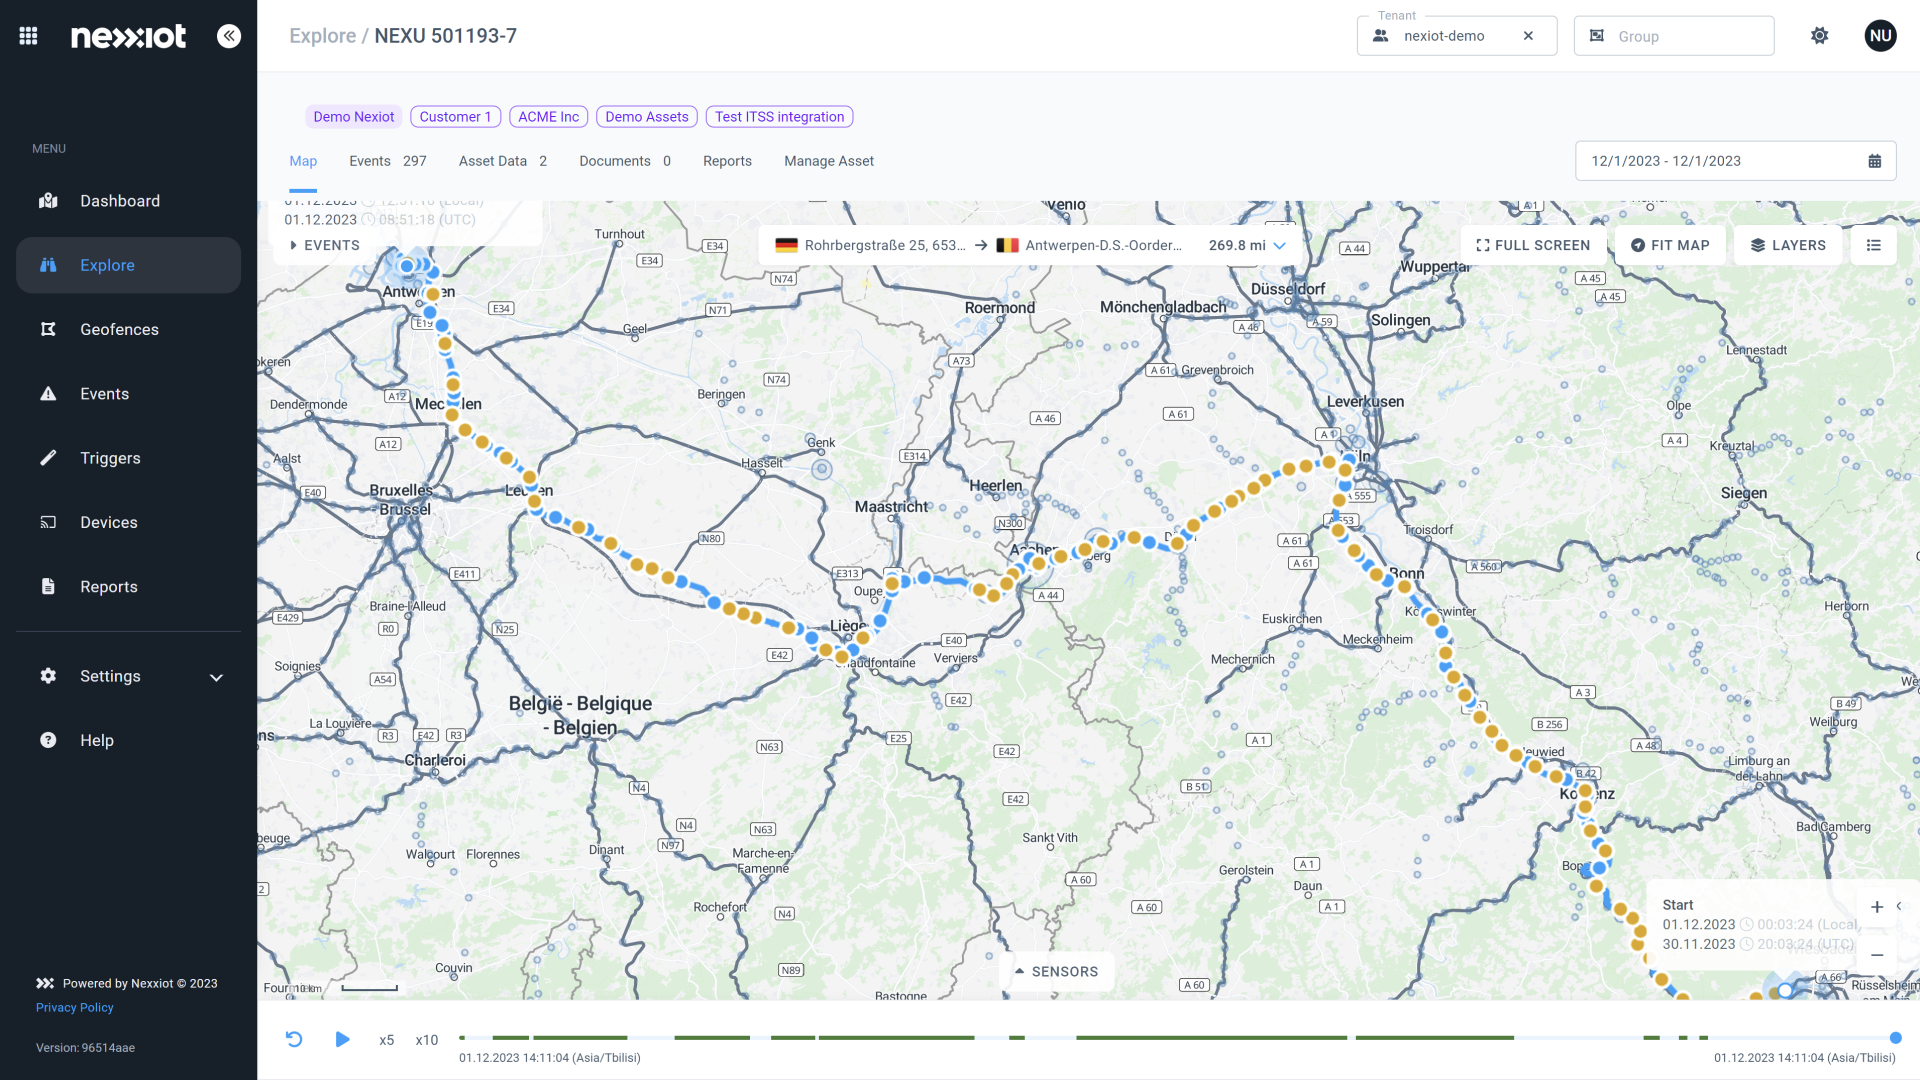The image size is (1920, 1080).
Task: Click the Devices cast icon
Action: [x=48, y=522]
